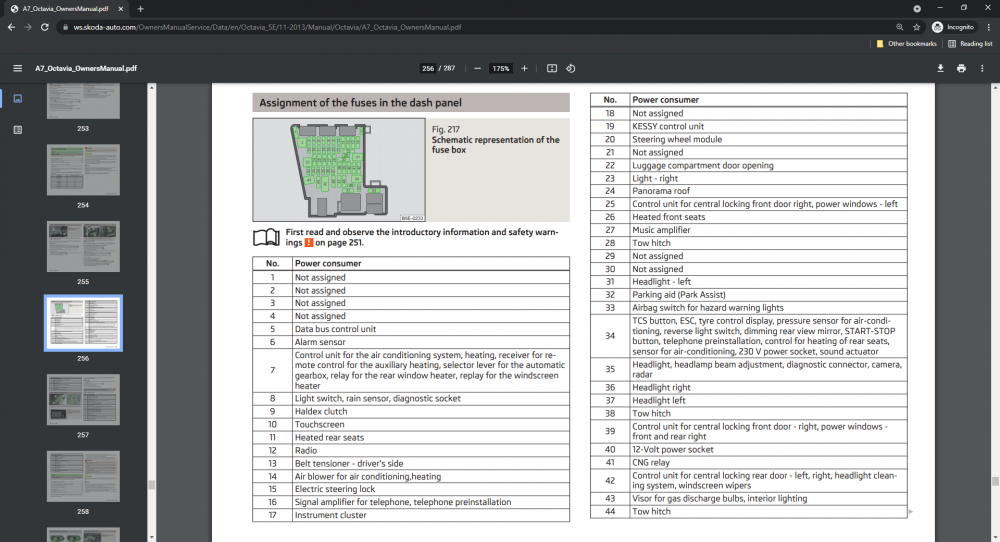Open the Reading list
1000x542 pixels.
tap(970, 44)
